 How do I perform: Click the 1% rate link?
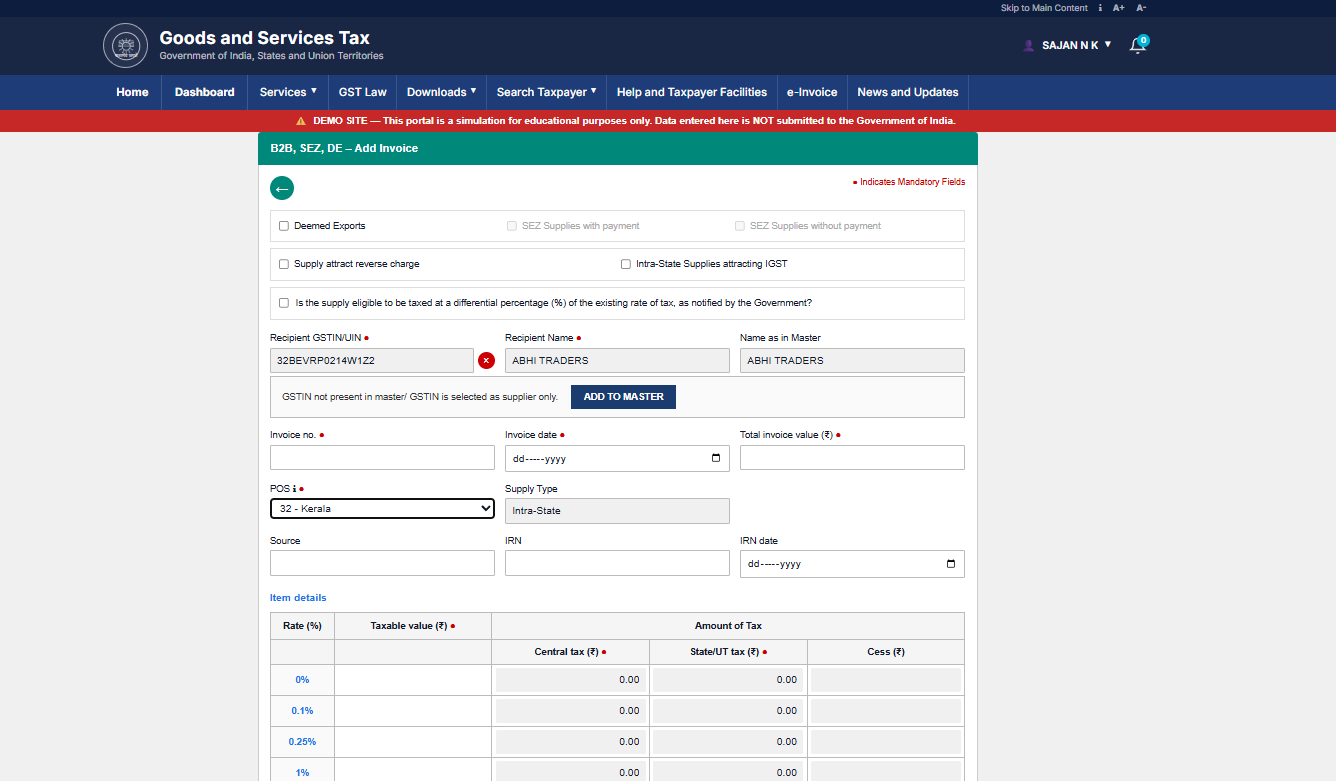pos(302,773)
